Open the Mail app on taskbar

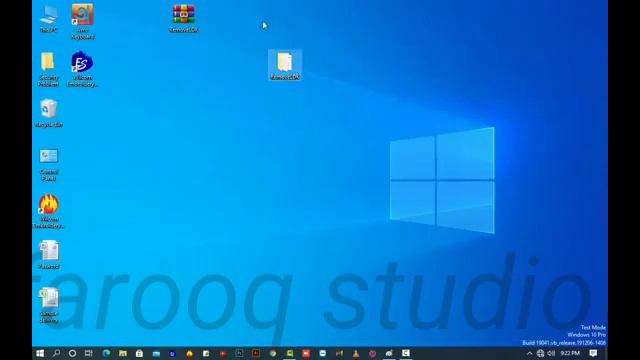156,353
